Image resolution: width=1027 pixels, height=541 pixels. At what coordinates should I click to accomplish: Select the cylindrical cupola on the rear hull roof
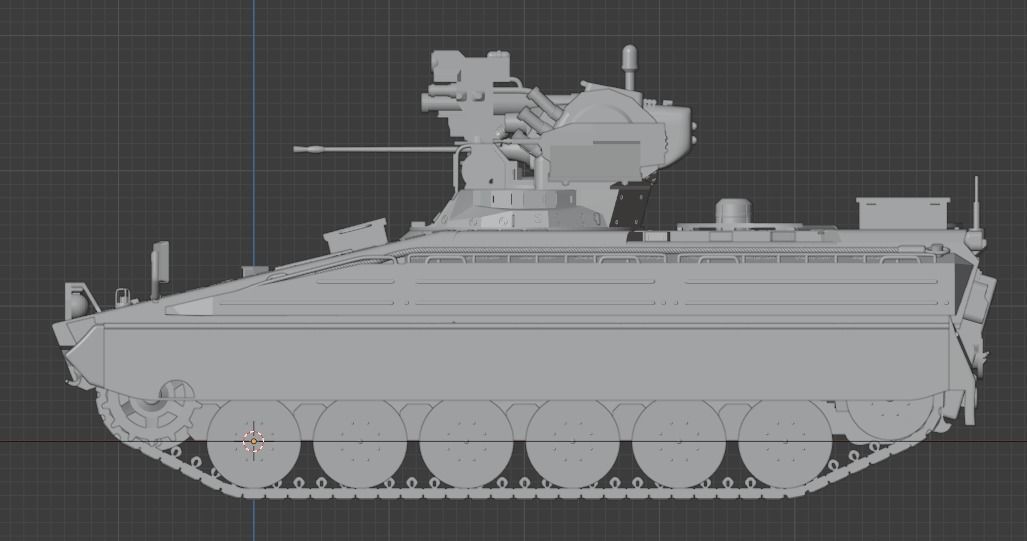(x=732, y=212)
